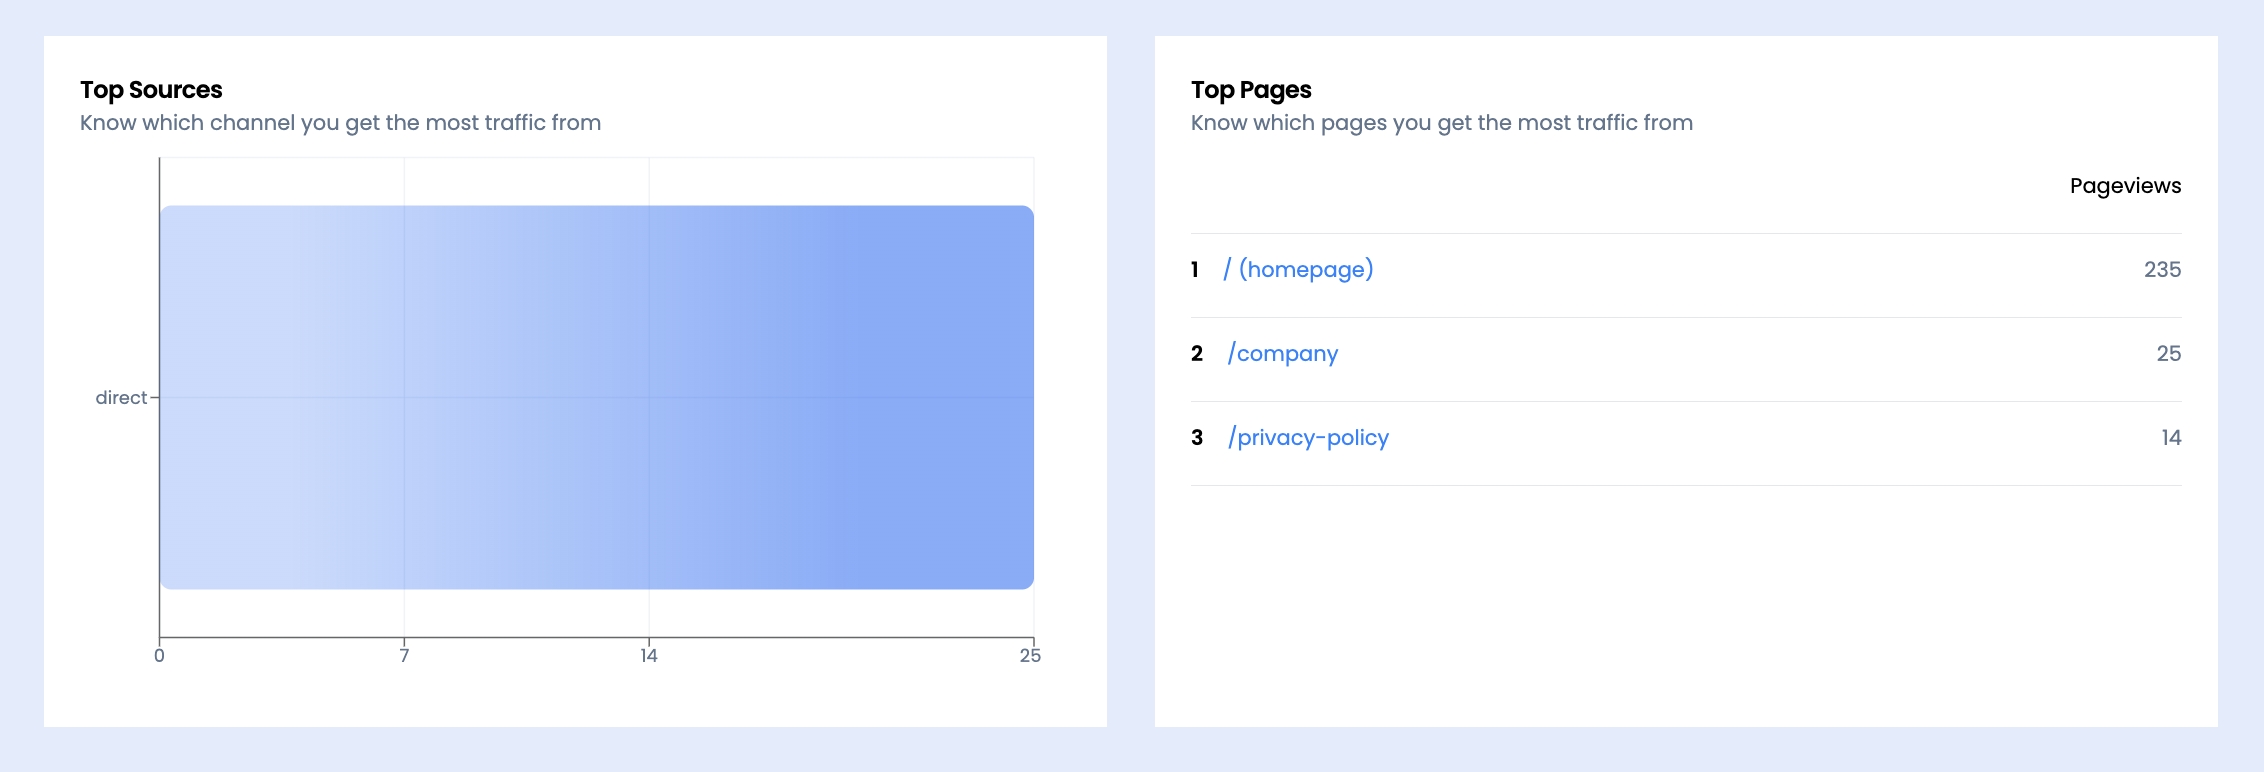
Task: Click the 'direct' y-axis label
Action: click(x=121, y=398)
